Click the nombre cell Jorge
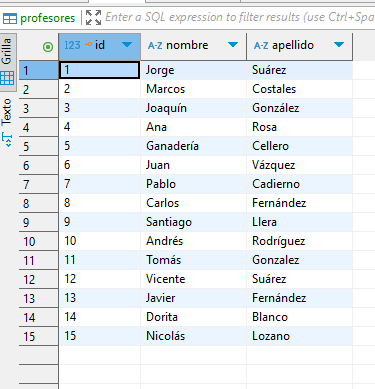Screen dimensions: 375x389 (193, 70)
